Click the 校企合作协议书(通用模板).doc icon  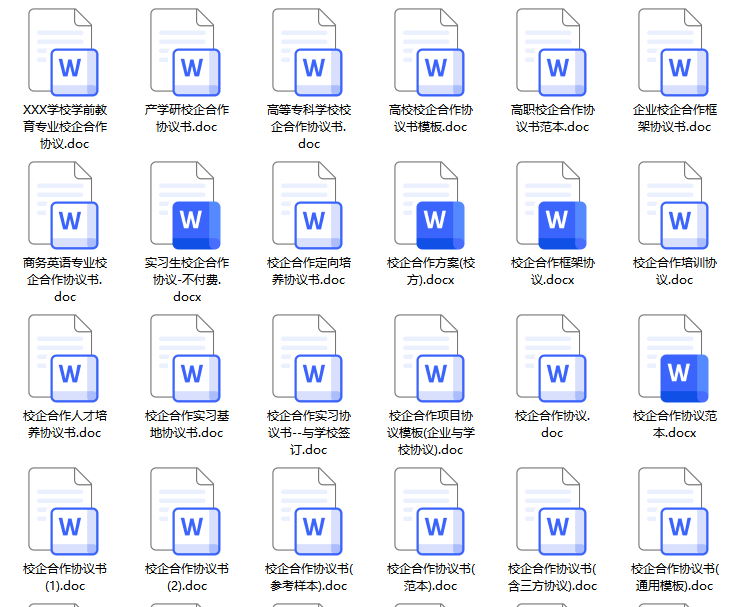tap(673, 511)
